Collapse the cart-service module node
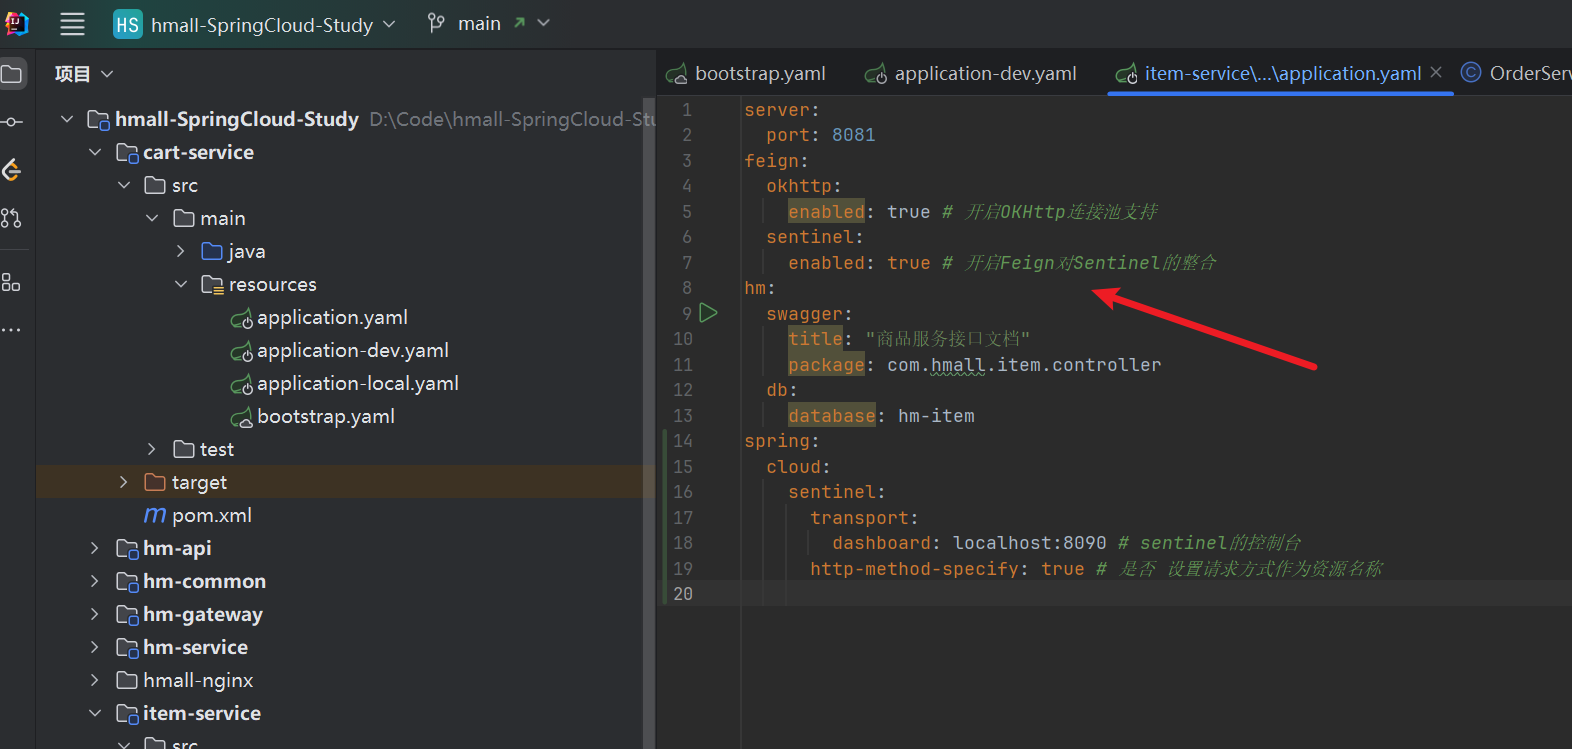The height and width of the screenshot is (749, 1572). tap(95, 153)
